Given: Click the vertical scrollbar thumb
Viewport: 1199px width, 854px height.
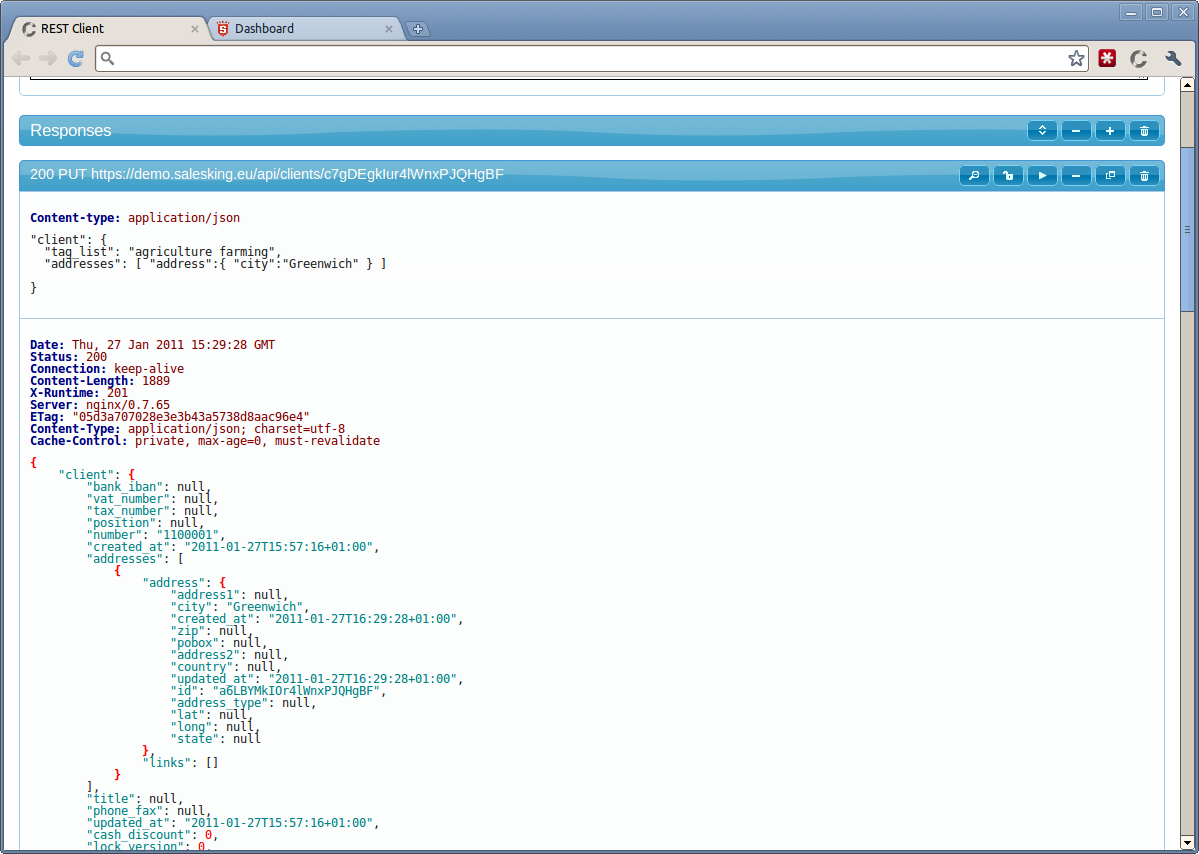Looking at the screenshot, I should (x=1187, y=229).
